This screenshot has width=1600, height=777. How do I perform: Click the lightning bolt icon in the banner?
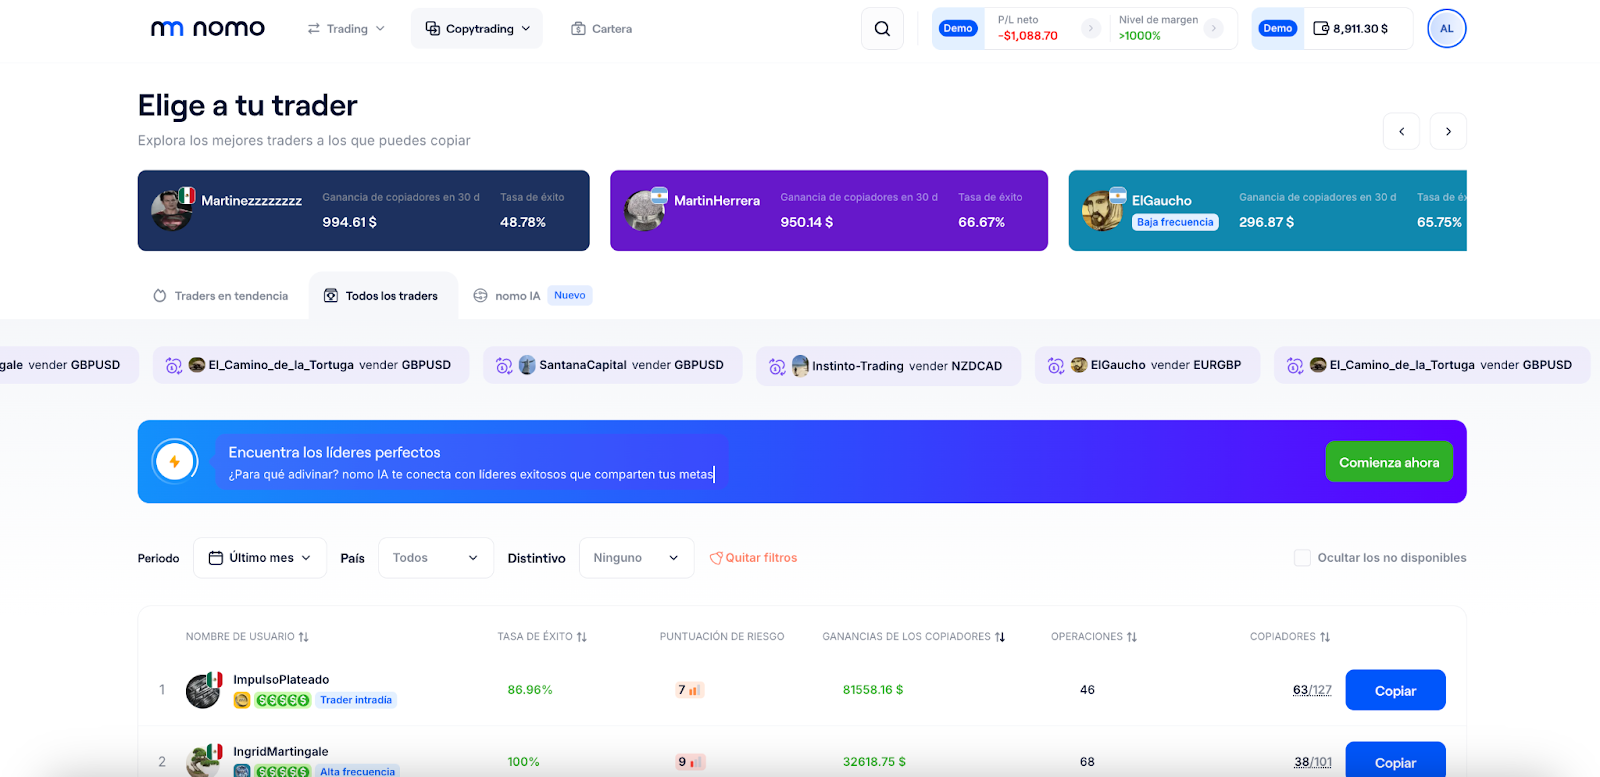pos(175,462)
